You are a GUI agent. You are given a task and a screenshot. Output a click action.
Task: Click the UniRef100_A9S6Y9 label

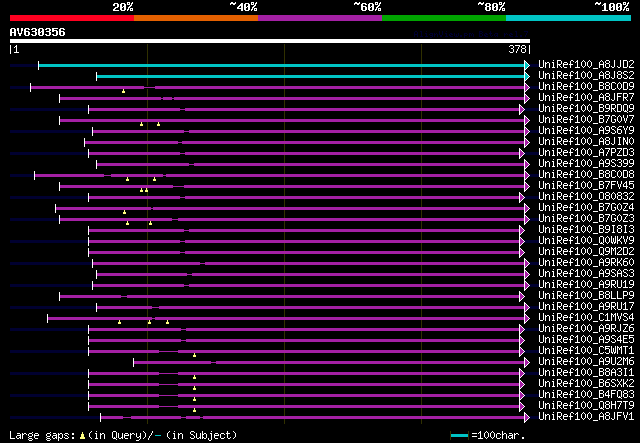(586, 131)
